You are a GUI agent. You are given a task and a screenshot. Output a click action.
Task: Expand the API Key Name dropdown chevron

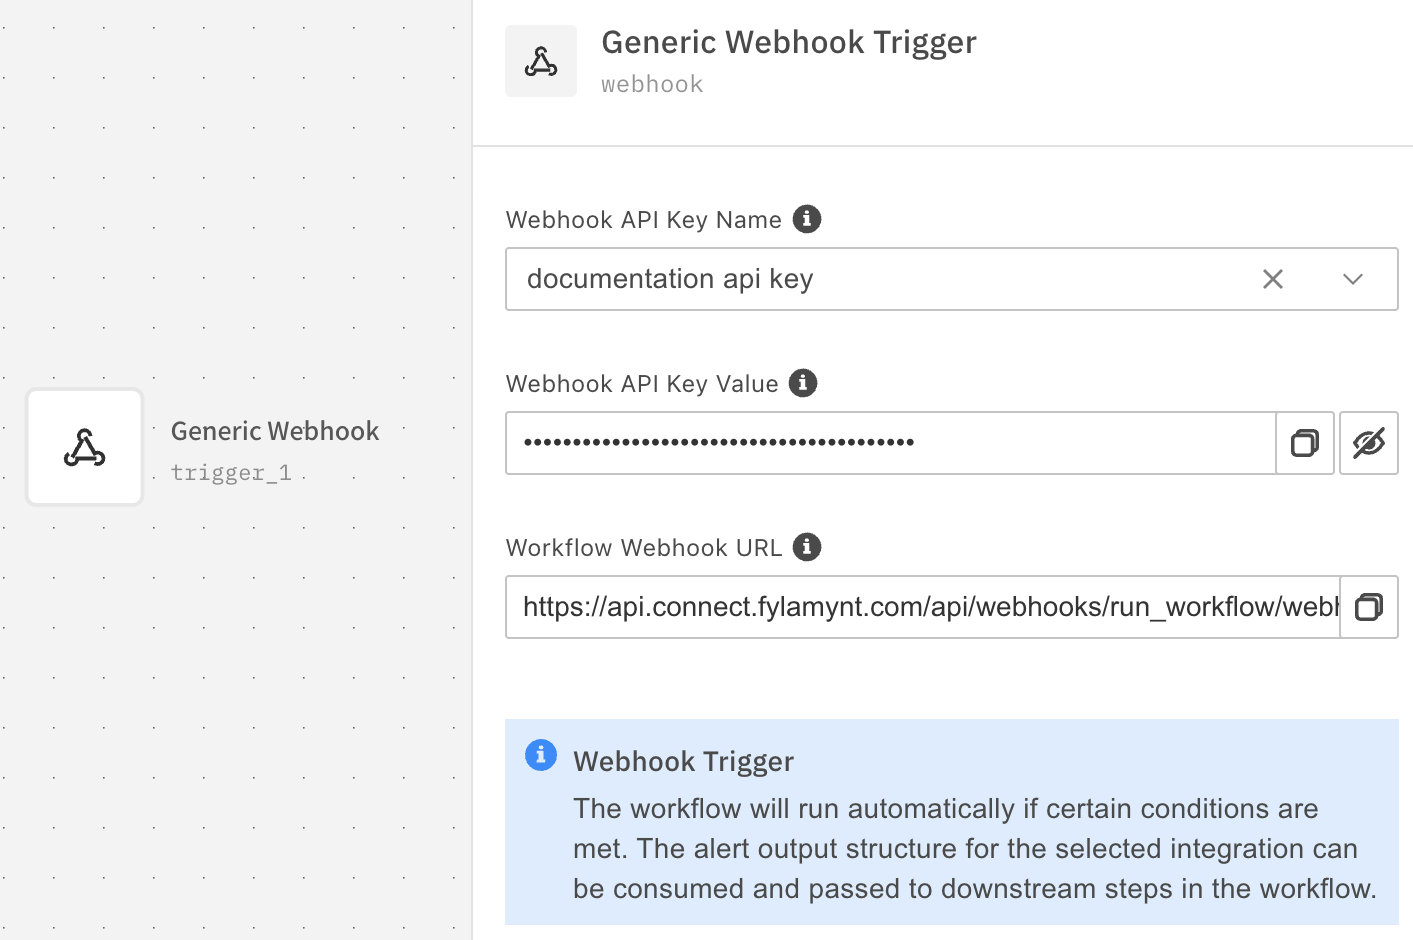tap(1353, 279)
